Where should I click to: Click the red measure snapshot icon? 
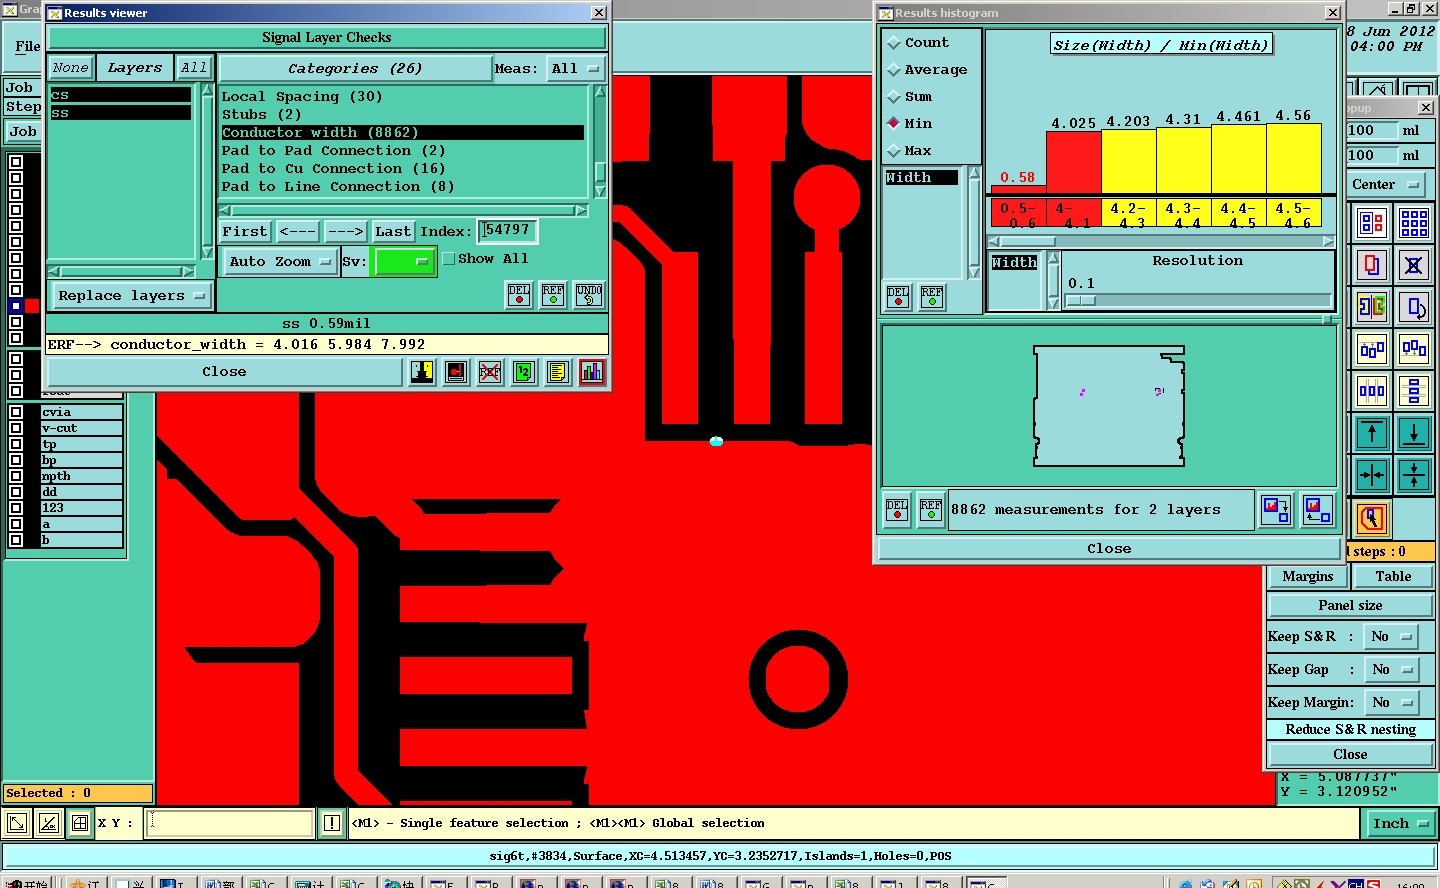click(456, 372)
